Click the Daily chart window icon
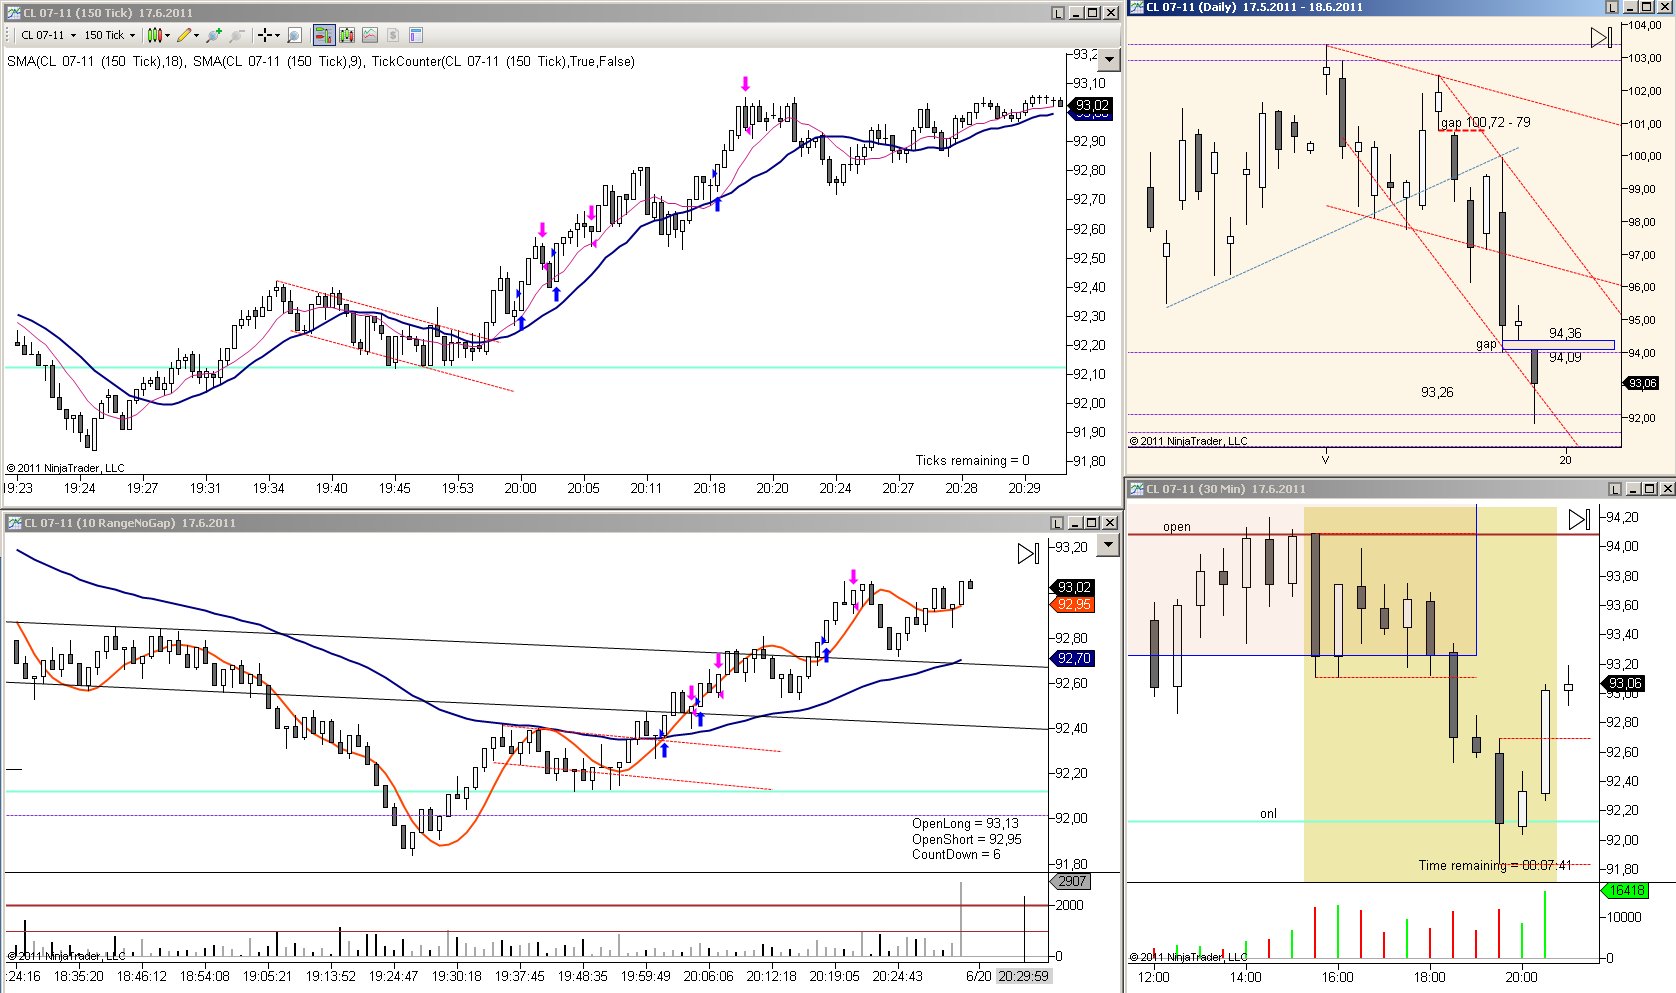 coord(1136,7)
